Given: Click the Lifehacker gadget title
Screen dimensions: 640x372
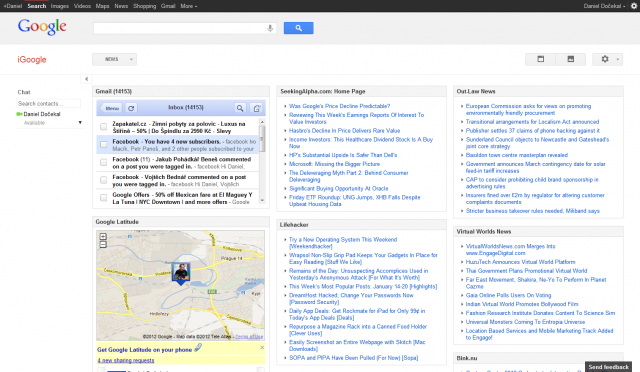Looking at the screenshot, I should (x=294, y=225).
